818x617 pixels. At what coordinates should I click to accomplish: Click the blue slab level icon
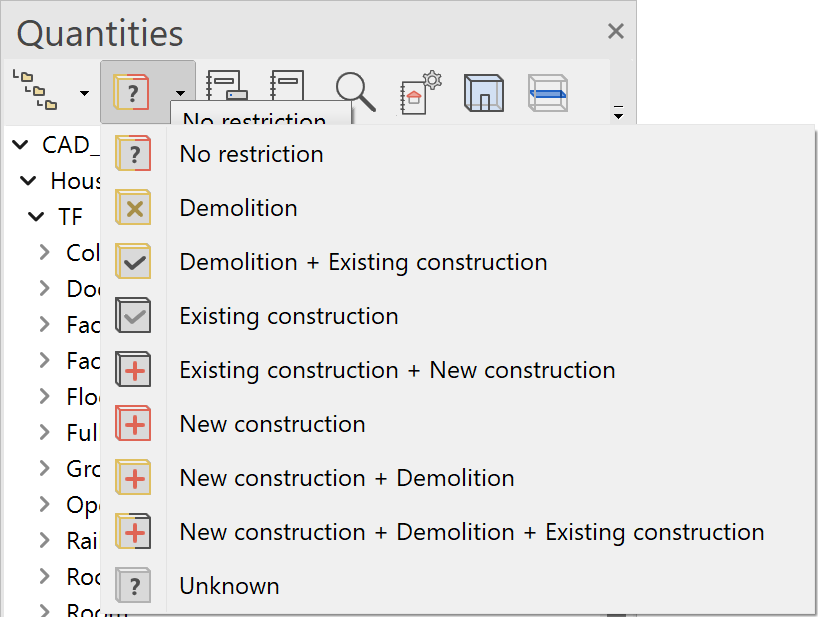pos(548,93)
